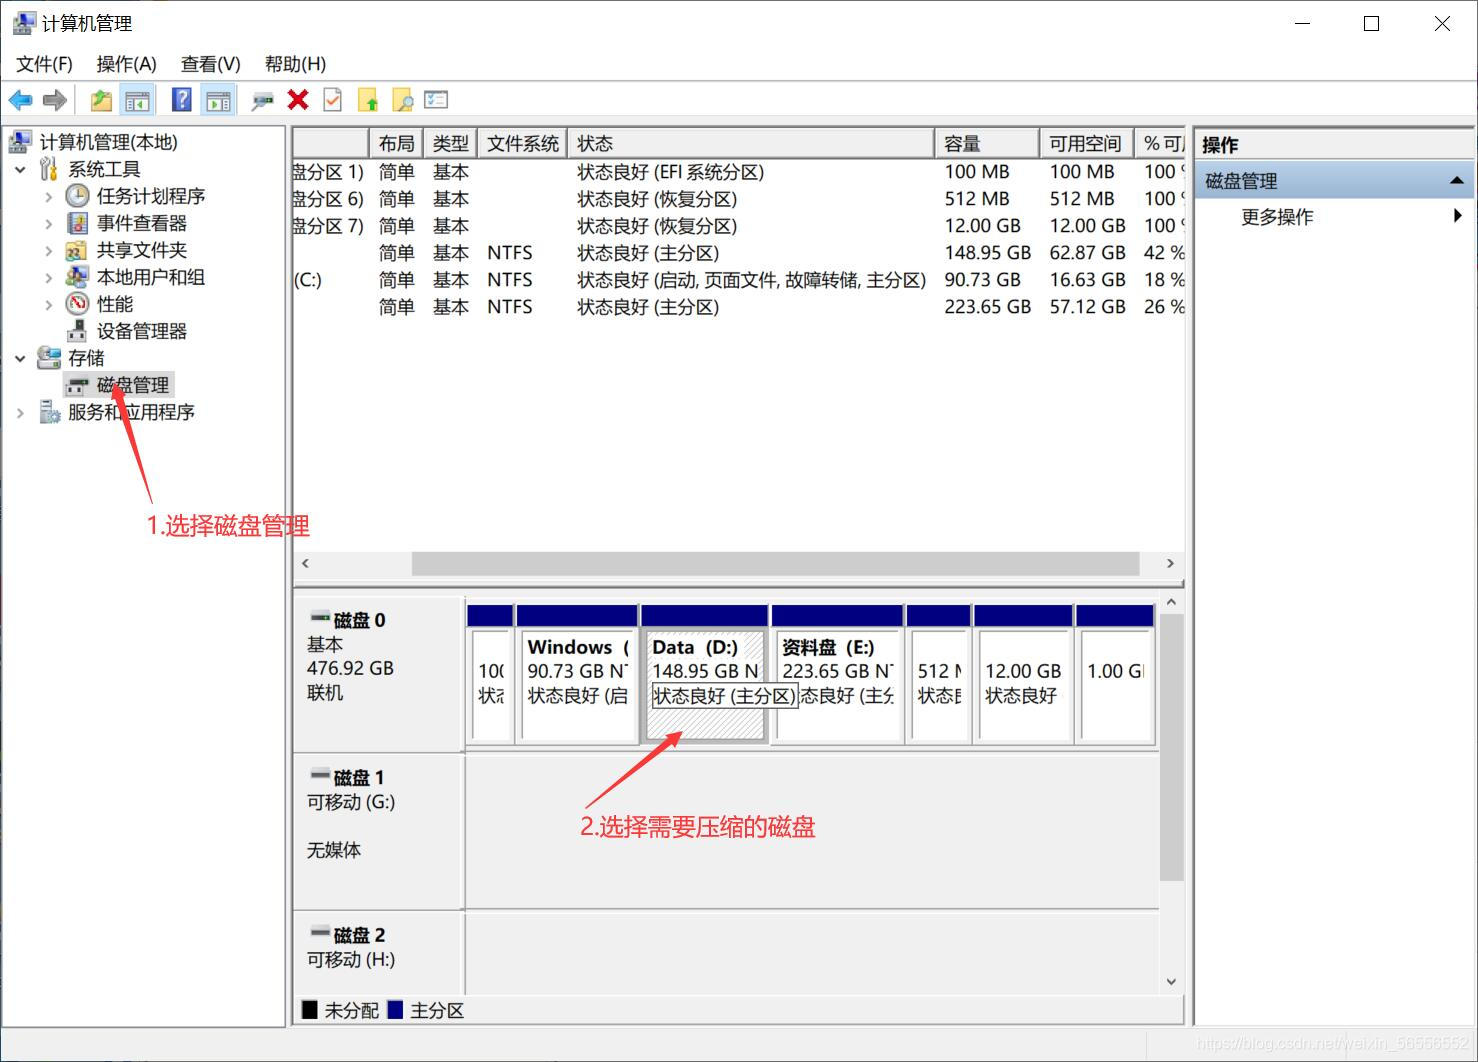Select the (C:) volume row in list
Viewport: 1478px width, 1062px height.
pos(738,280)
